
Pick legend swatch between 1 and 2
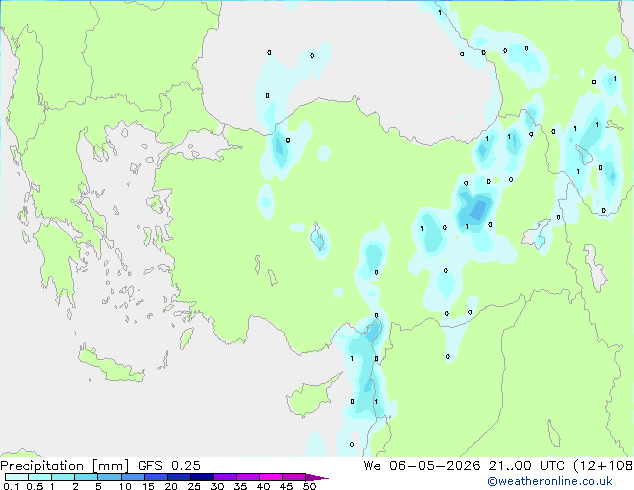pos(63,477)
